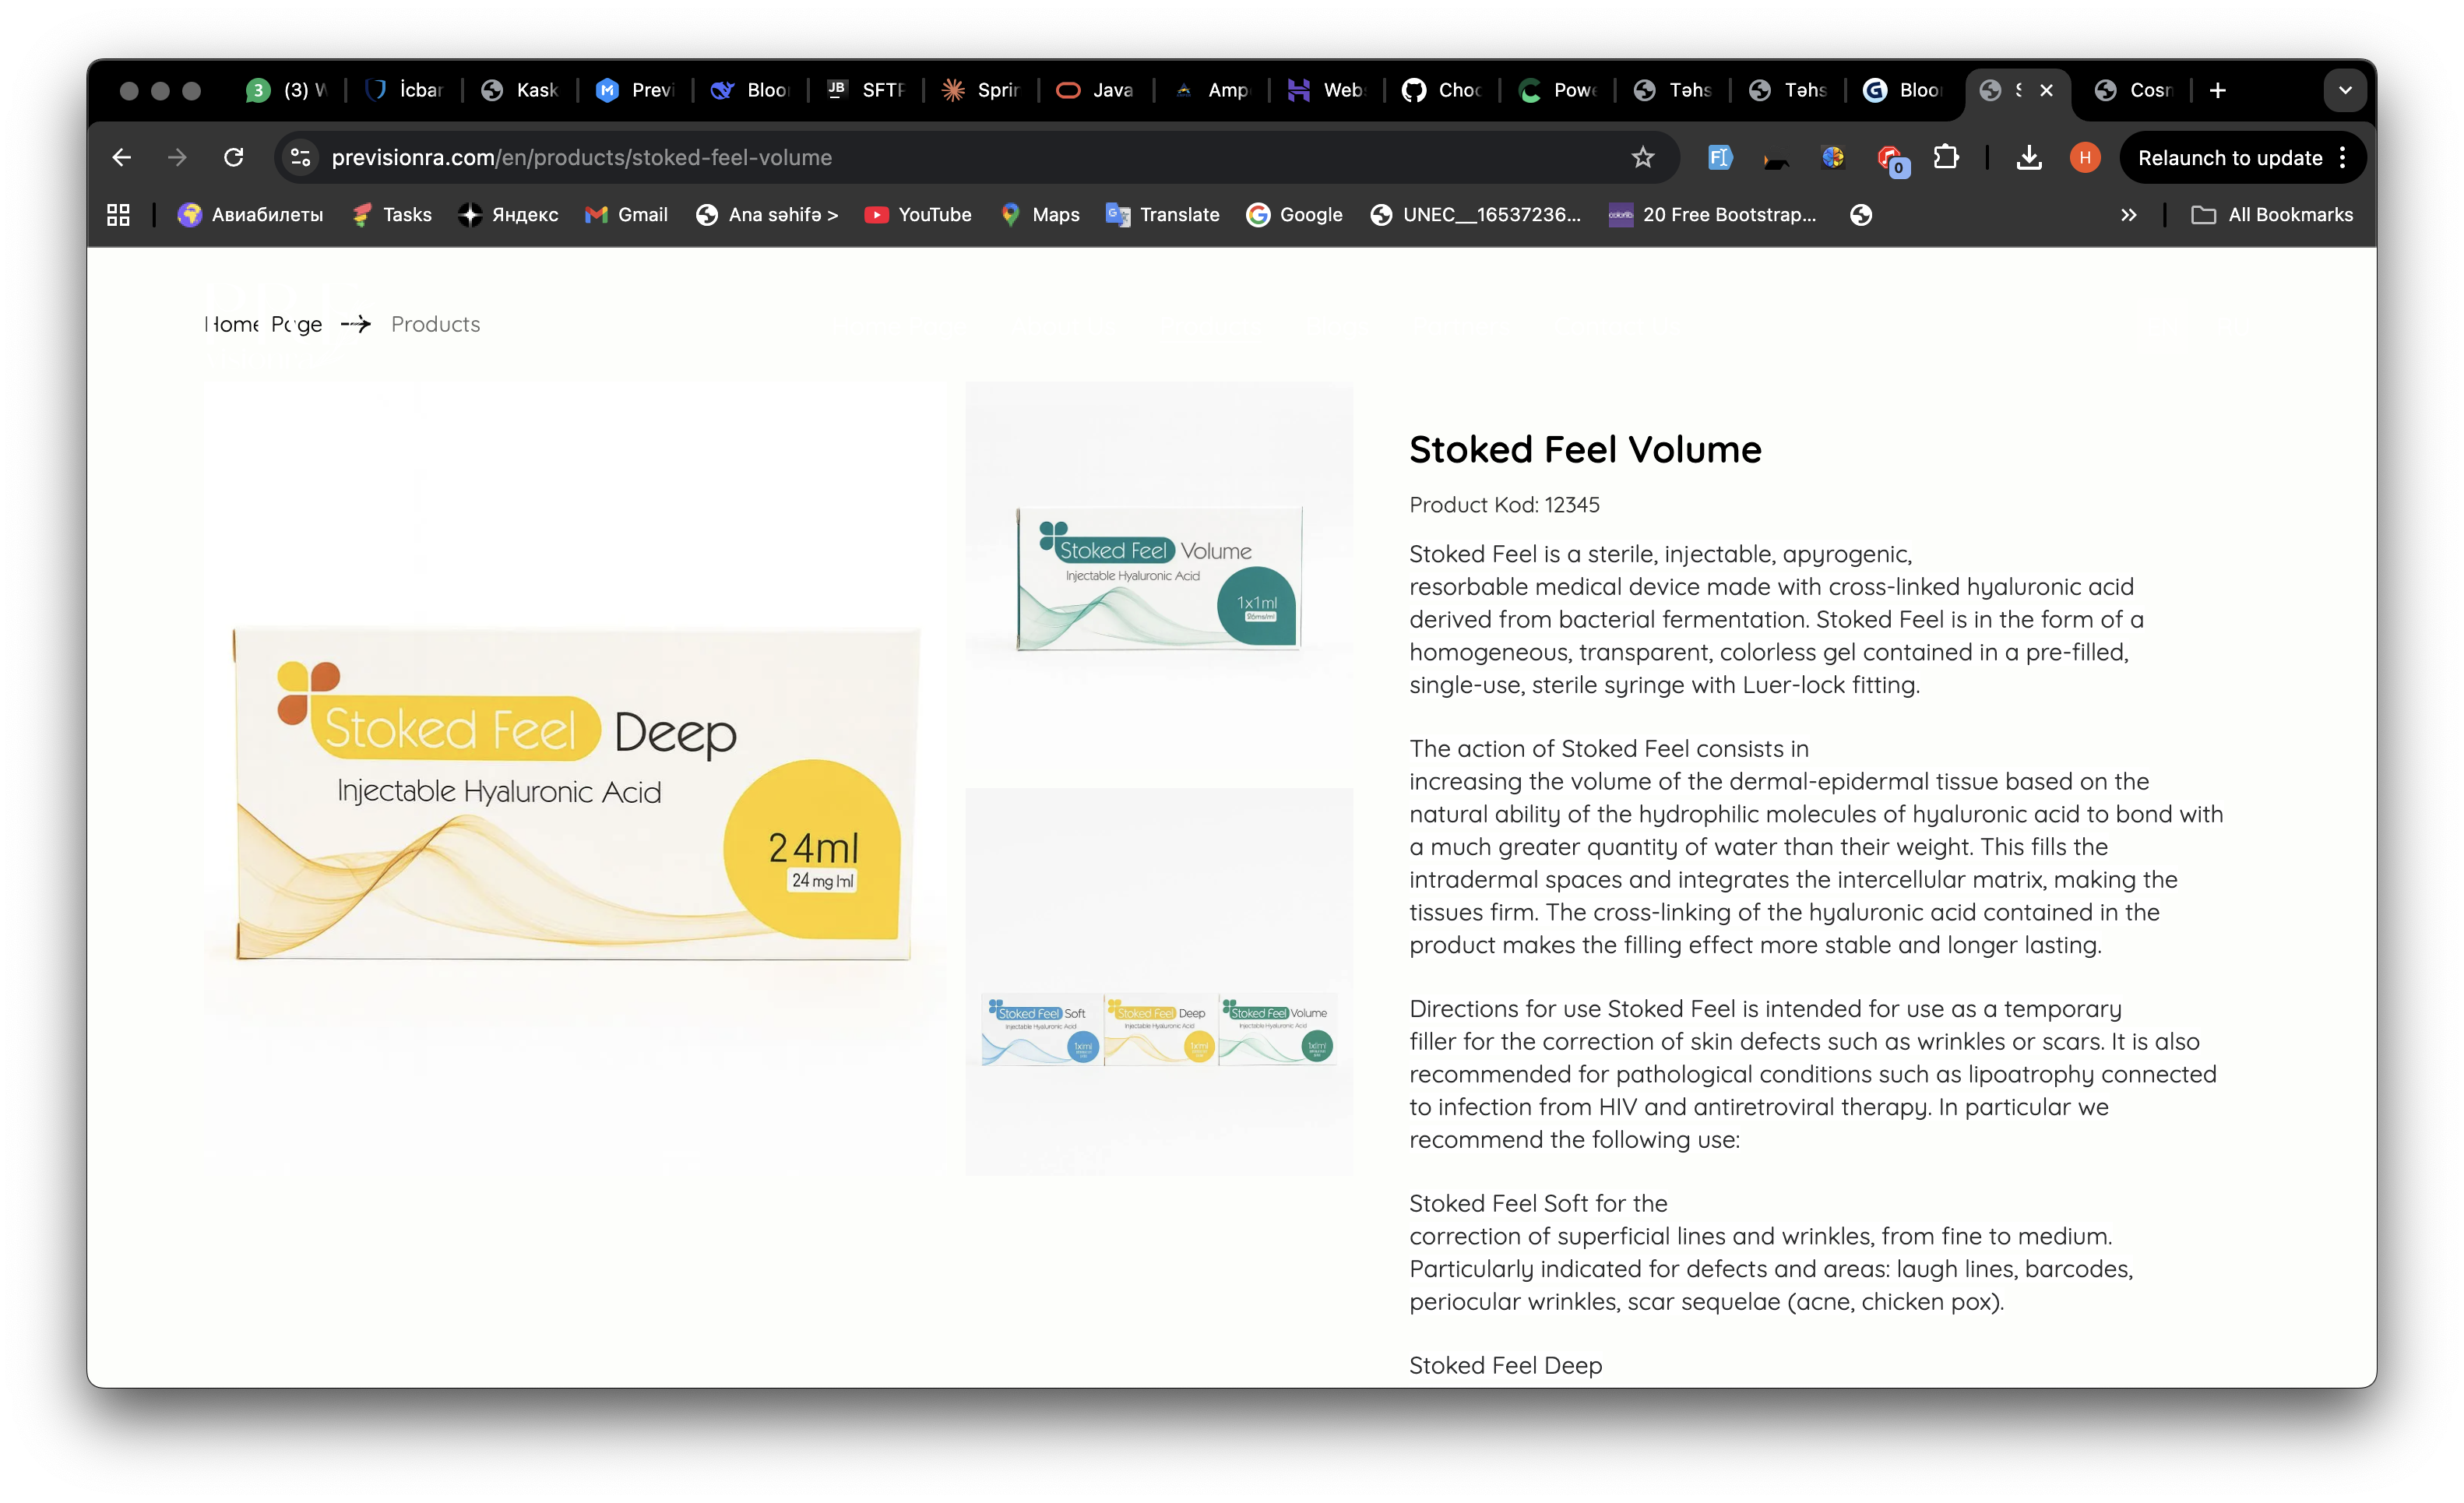Open the YouTube bookmark

pos(918,214)
